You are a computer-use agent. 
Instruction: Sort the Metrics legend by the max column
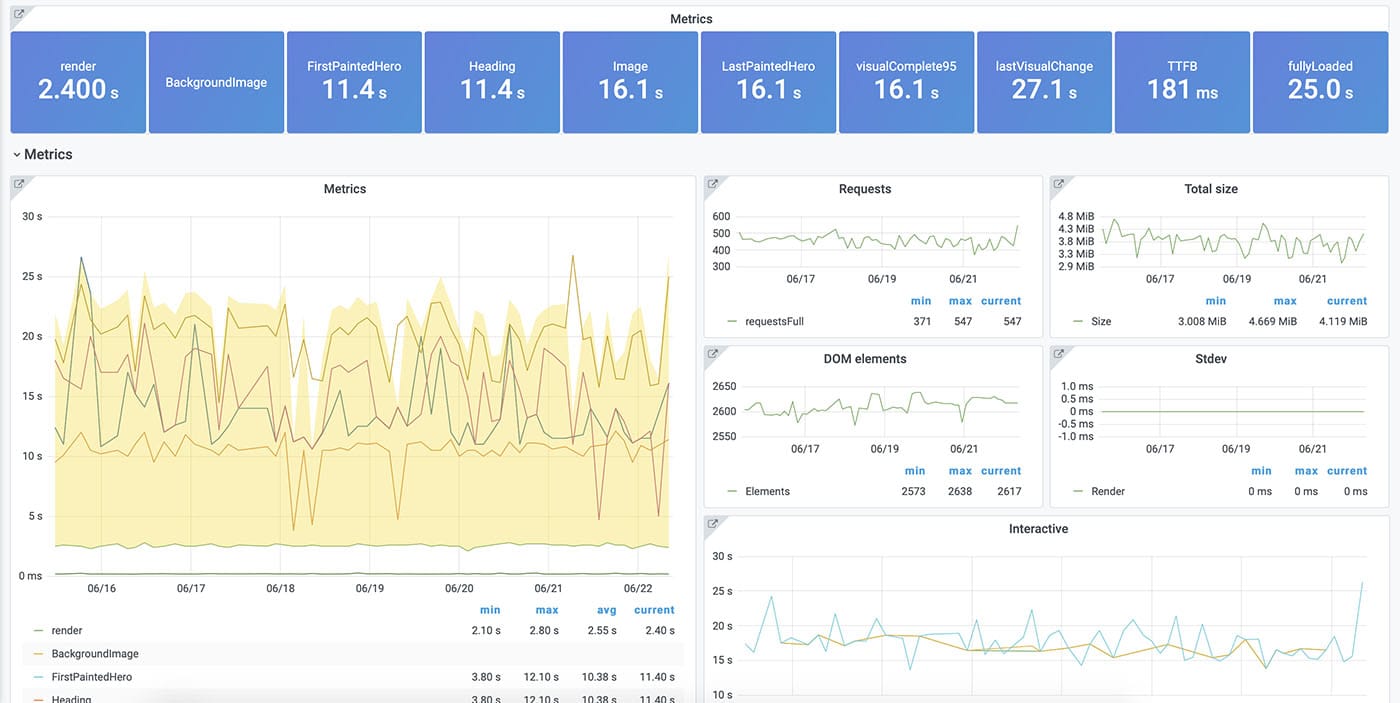click(x=546, y=609)
